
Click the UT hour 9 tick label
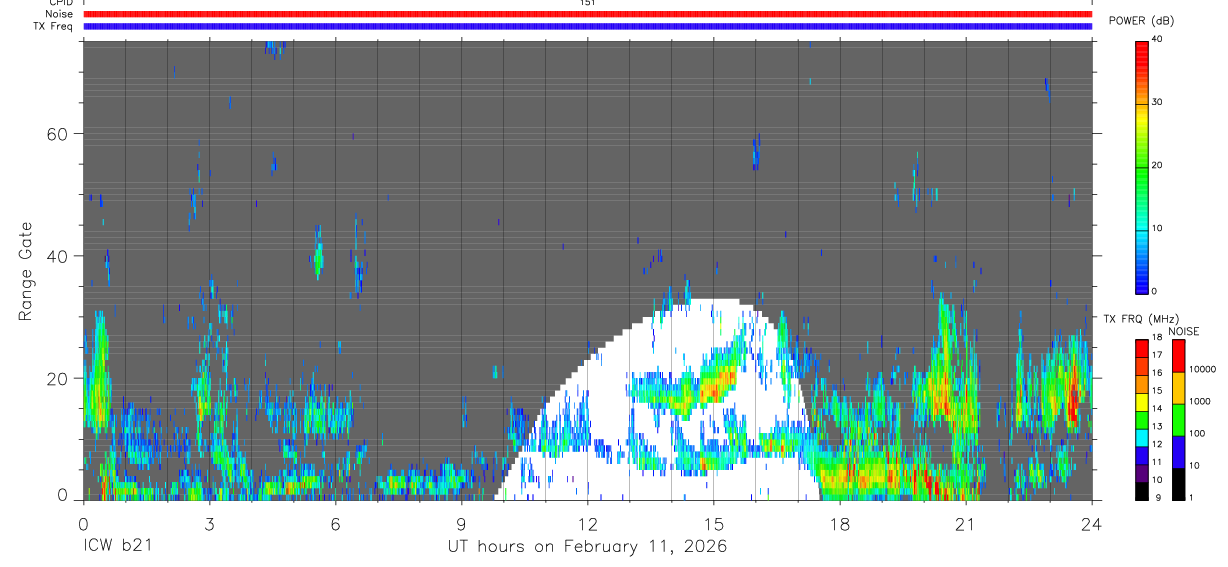click(461, 523)
